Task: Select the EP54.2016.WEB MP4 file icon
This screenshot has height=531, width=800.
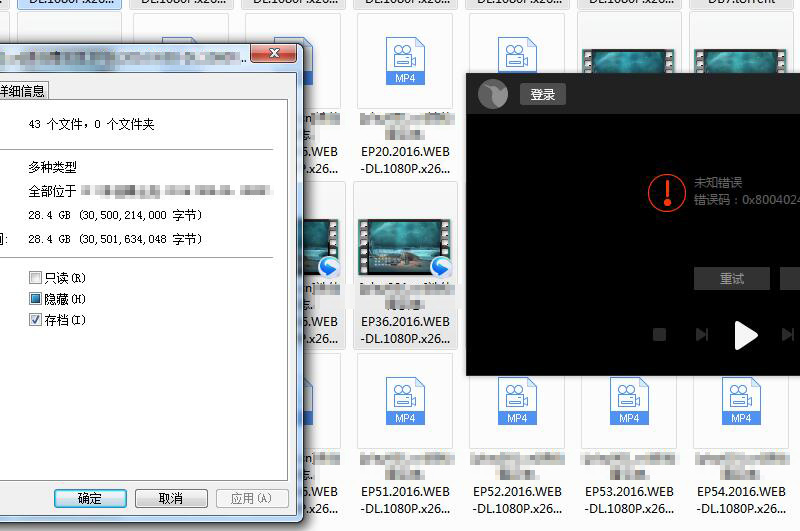Action: [741, 401]
